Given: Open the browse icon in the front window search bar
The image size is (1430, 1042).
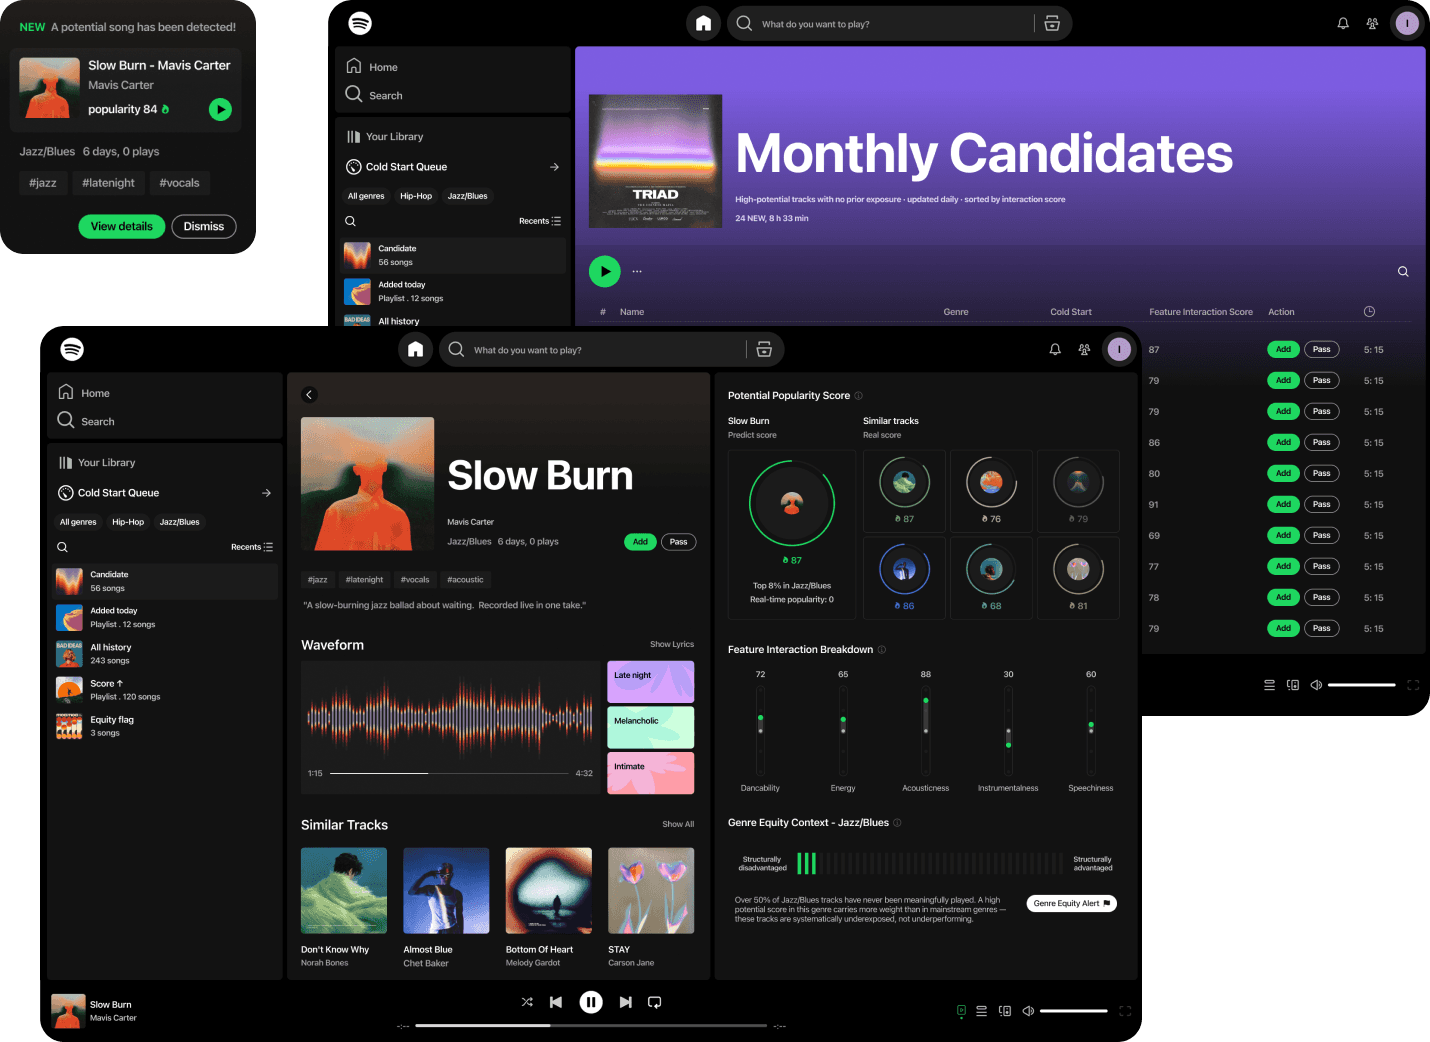Looking at the screenshot, I should pos(764,349).
